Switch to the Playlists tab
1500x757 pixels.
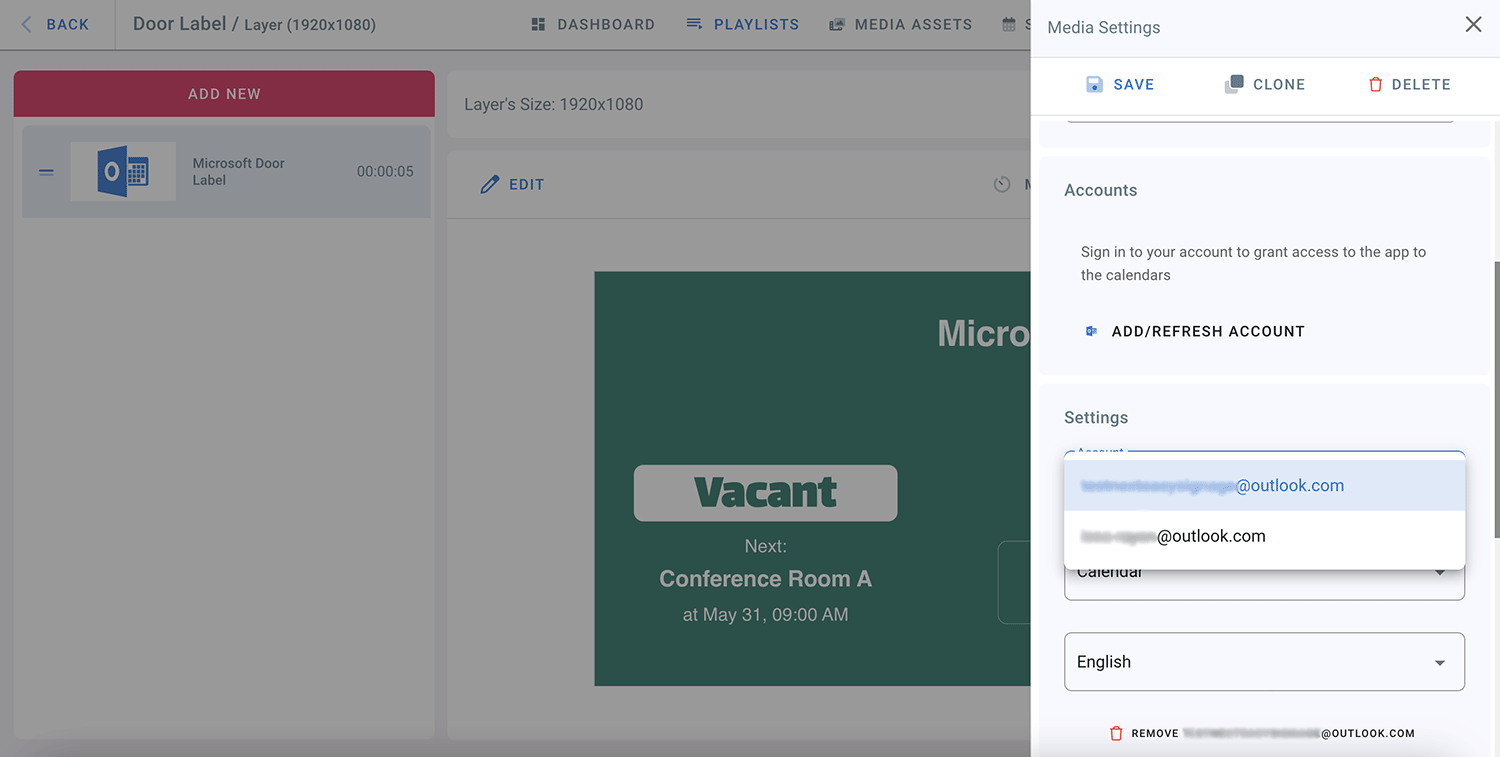tap(742, 24)
